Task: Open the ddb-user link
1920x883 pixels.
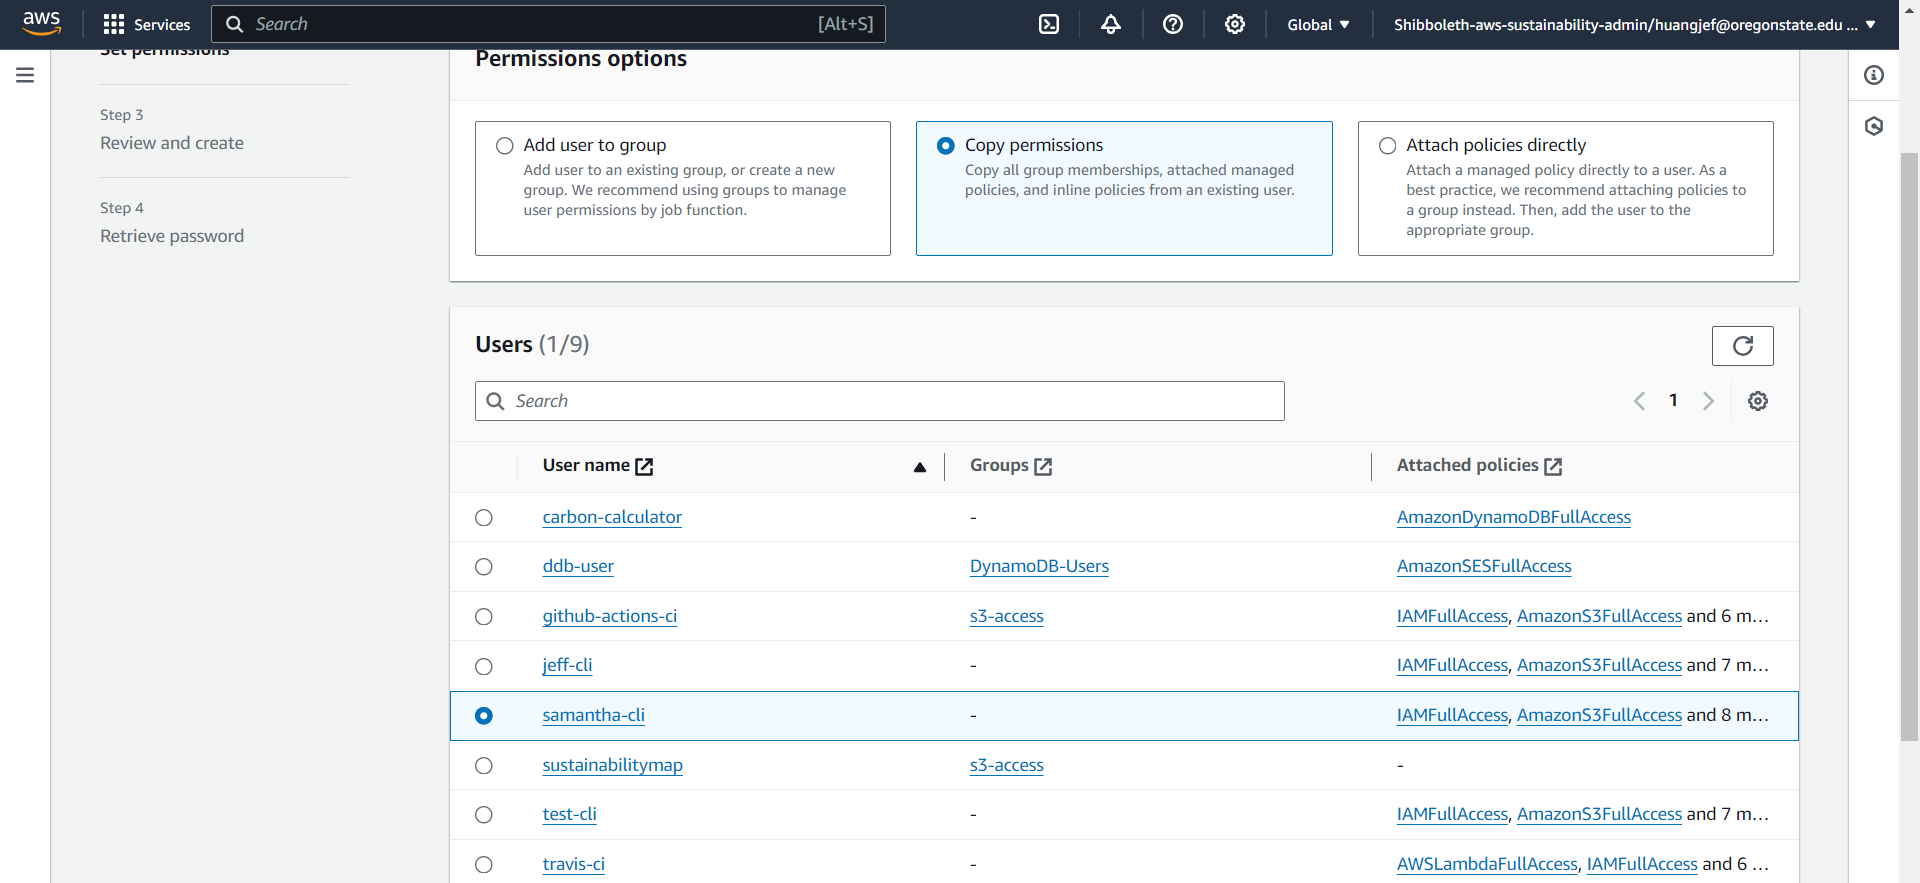Action: pos(578,566)
